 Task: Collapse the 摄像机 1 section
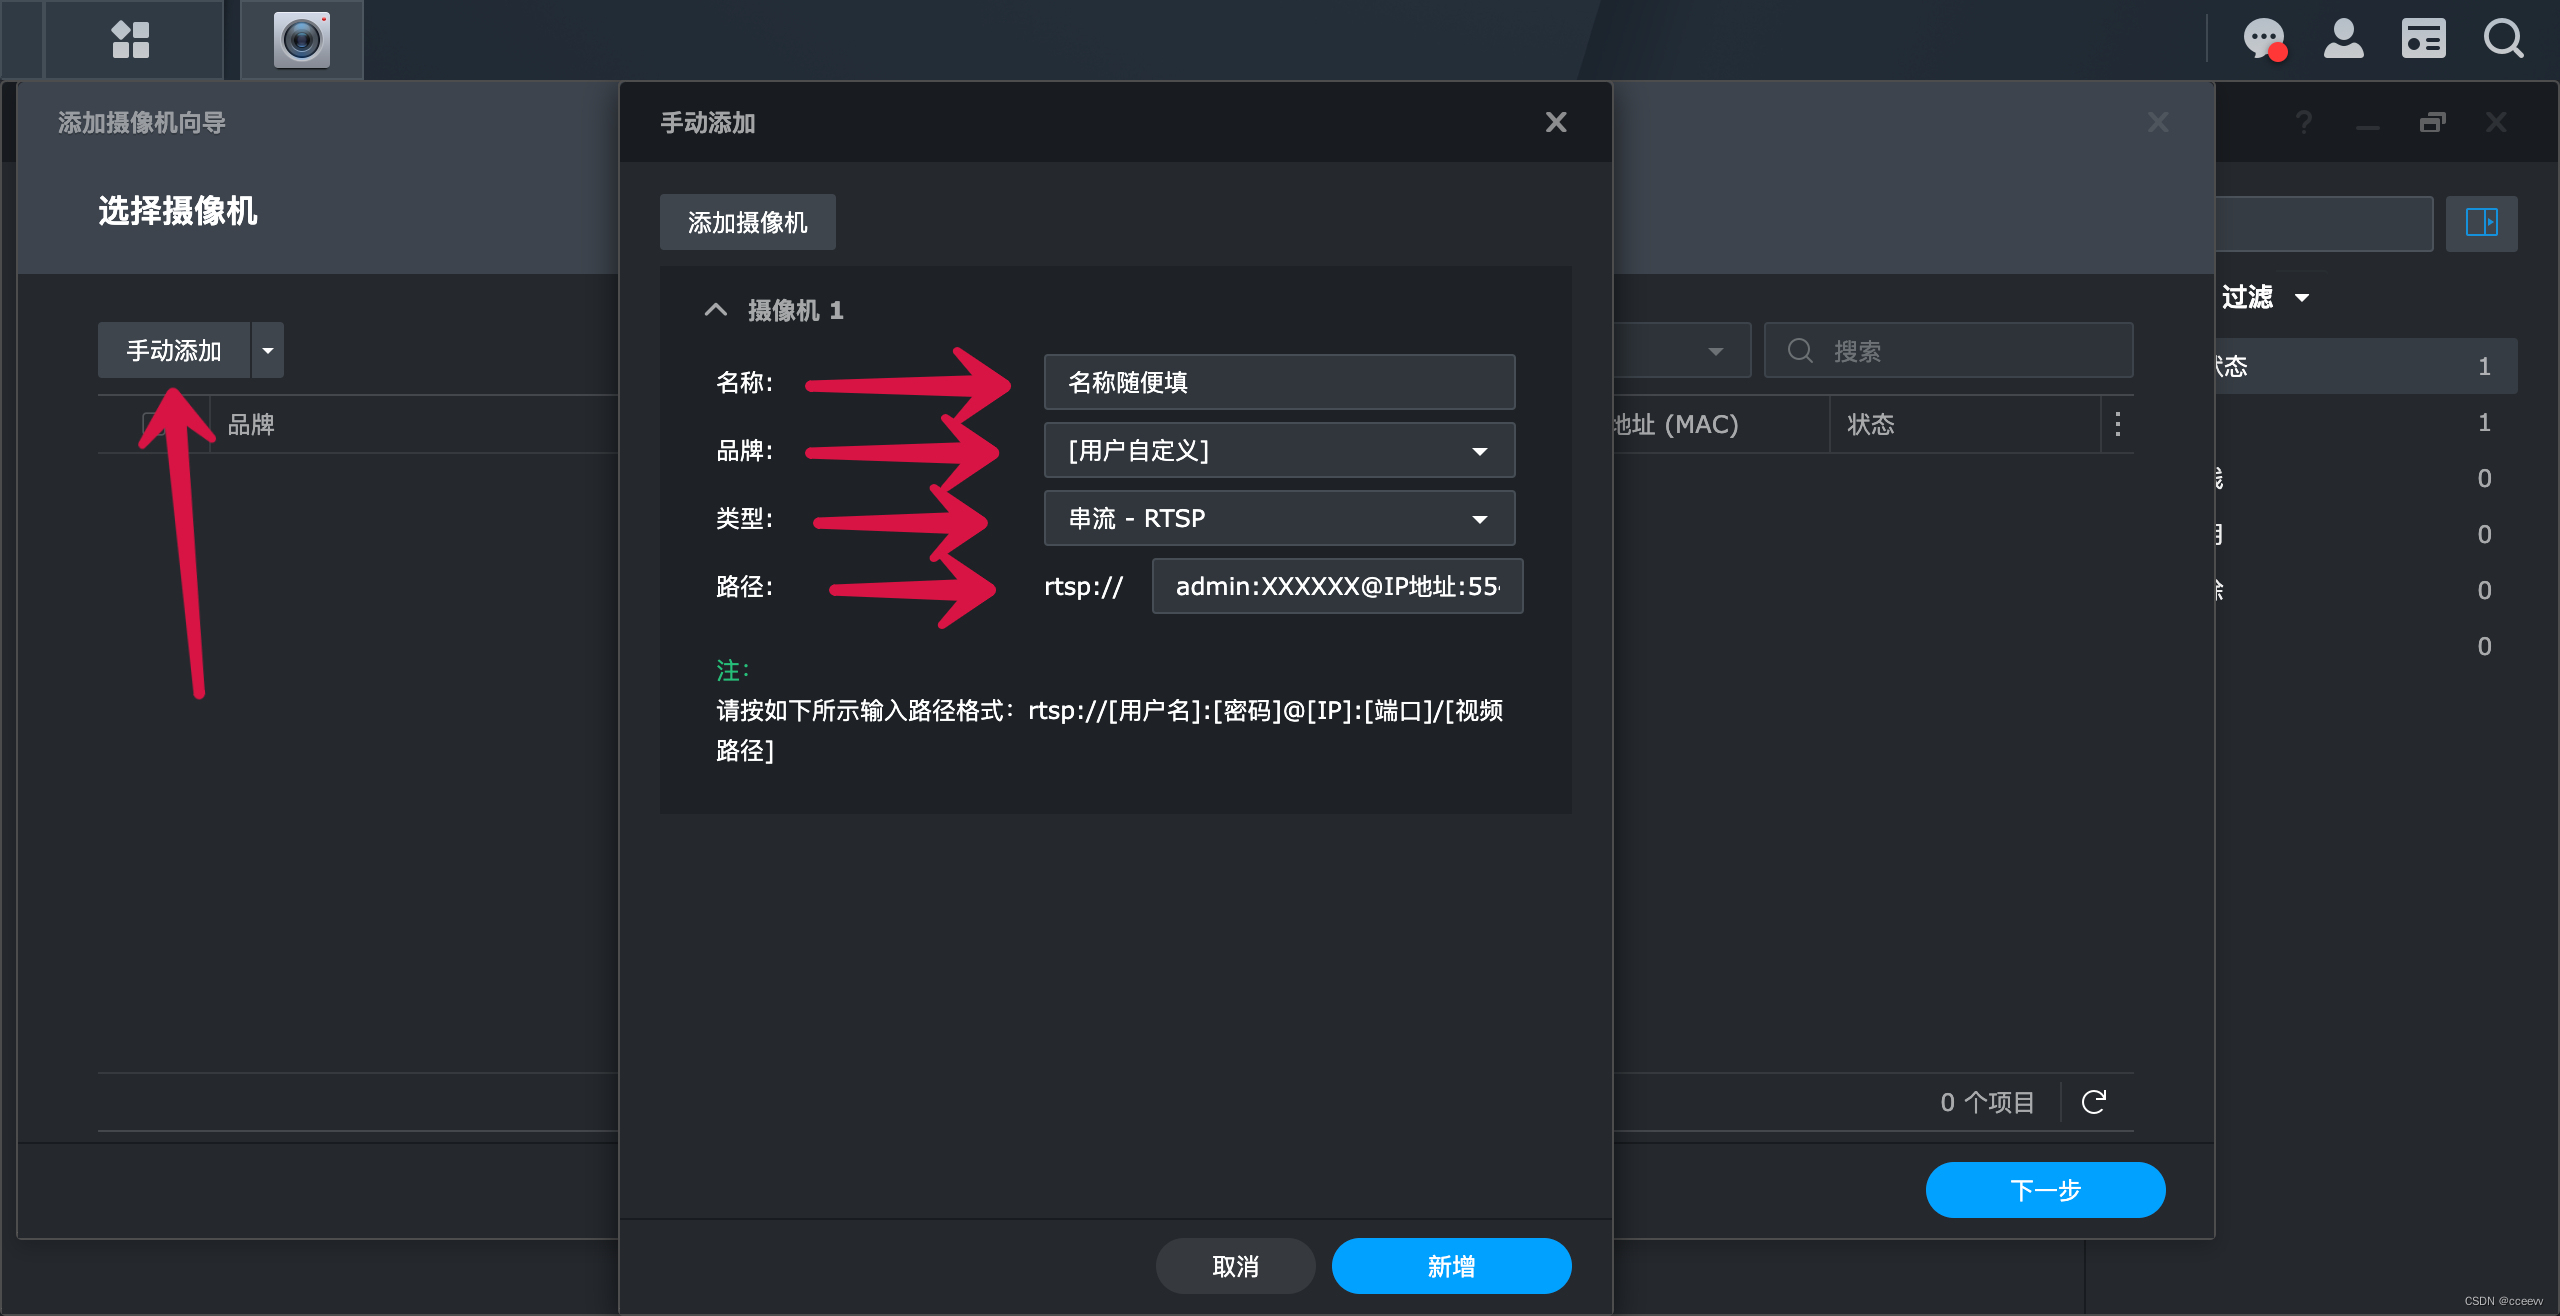pos(716,310)
